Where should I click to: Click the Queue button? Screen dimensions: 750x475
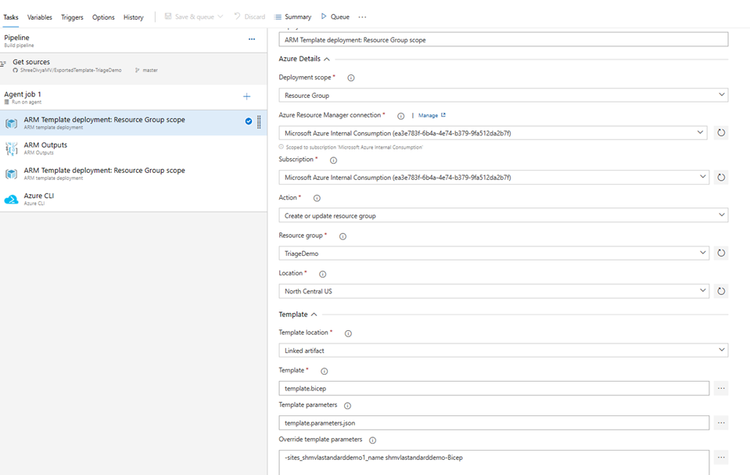tap(335, 17)
